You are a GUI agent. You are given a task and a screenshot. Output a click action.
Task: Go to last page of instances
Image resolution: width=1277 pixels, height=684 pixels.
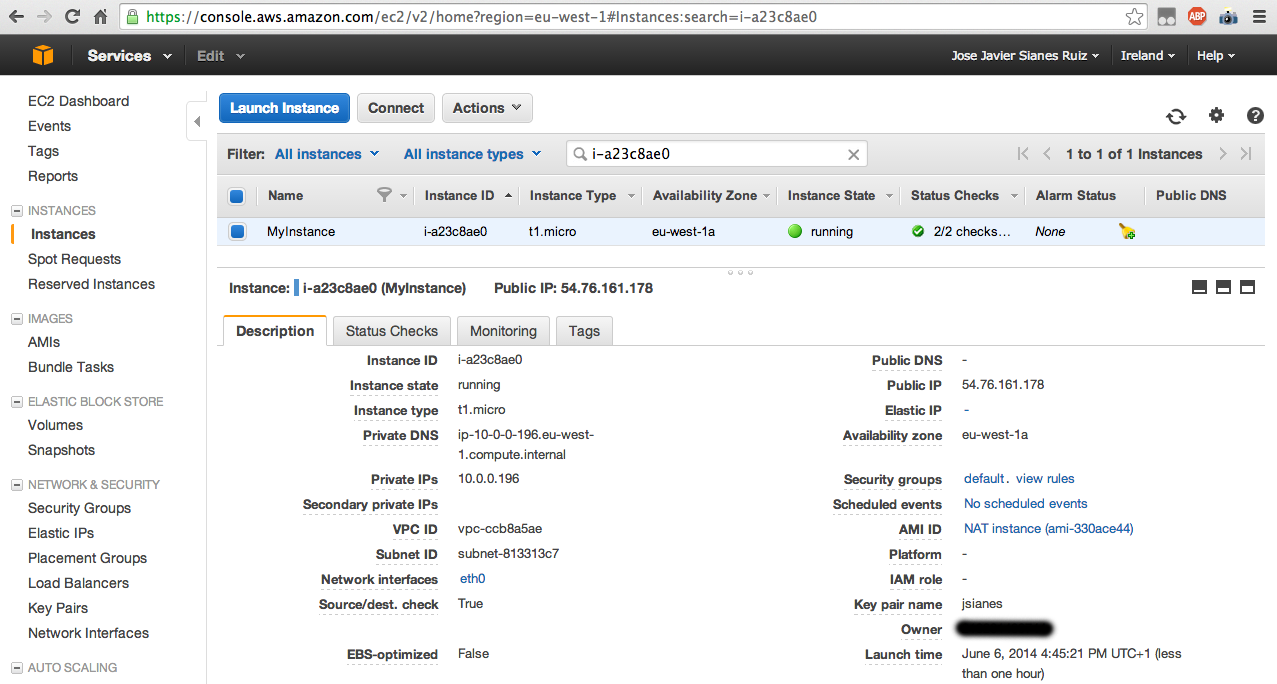pyautogui.click(x=1246, y=154)
